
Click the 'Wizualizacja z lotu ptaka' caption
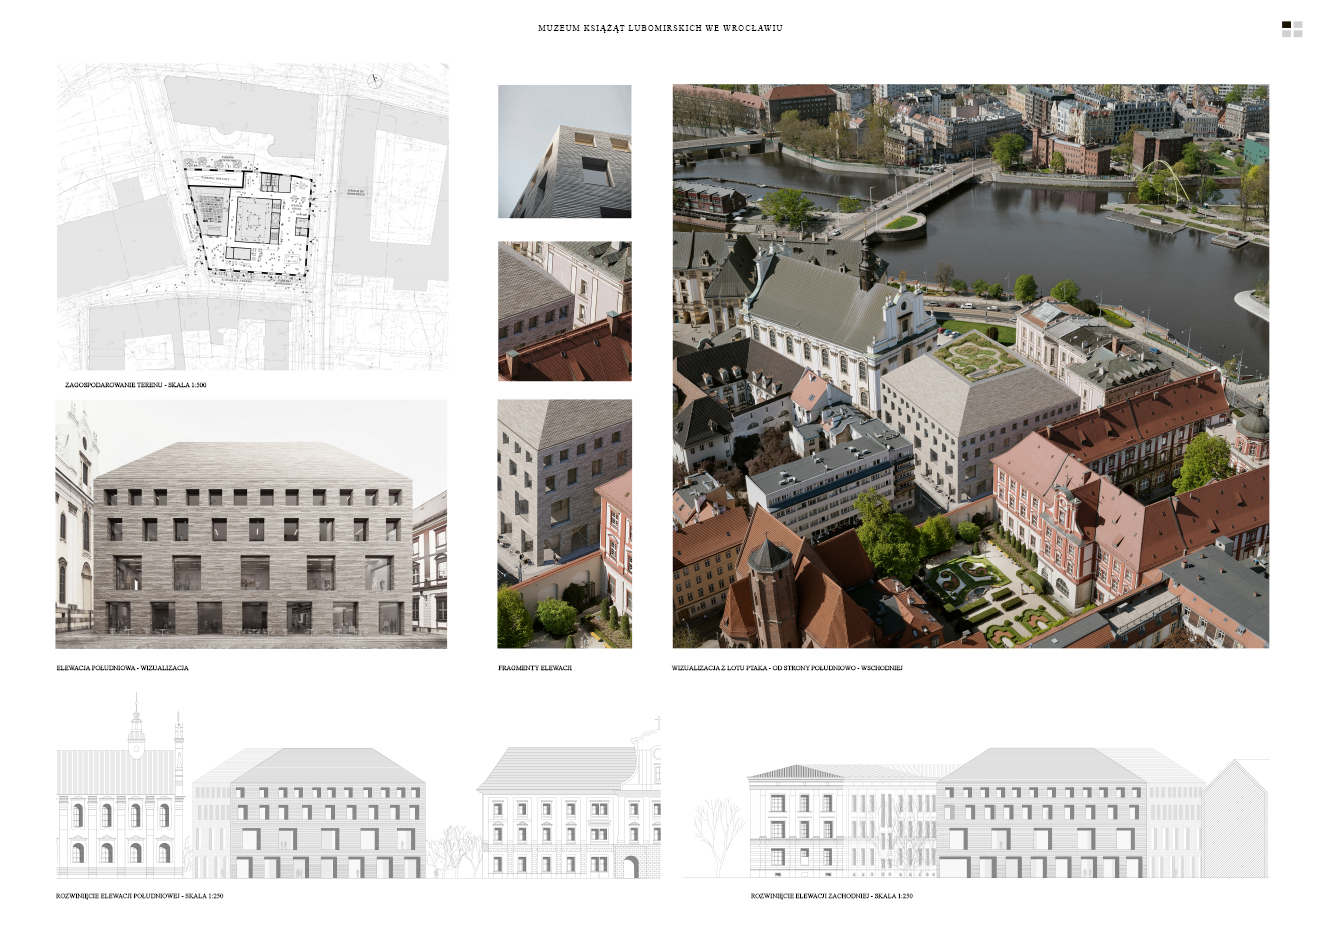787,668
